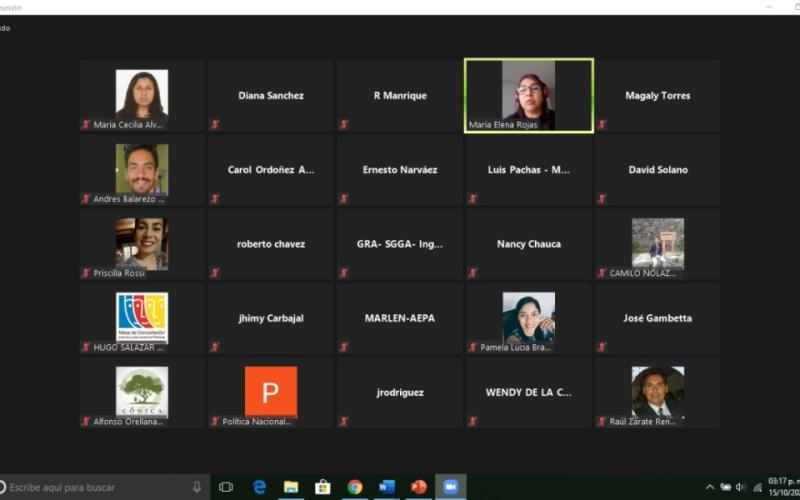Open Microsoft Edge from the taskbar
The height and width of the screenshot is (500, 800).
pyautogui.click(x=259, y=487)
